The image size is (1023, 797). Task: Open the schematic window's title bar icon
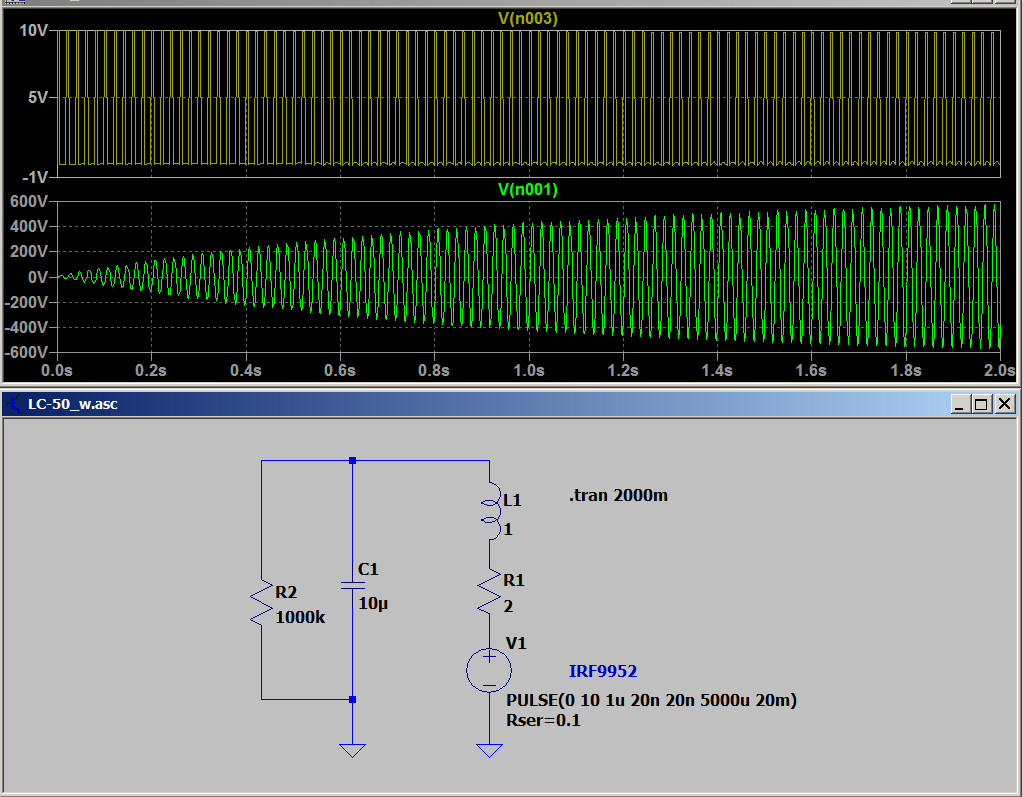click(x=13, y=404)
